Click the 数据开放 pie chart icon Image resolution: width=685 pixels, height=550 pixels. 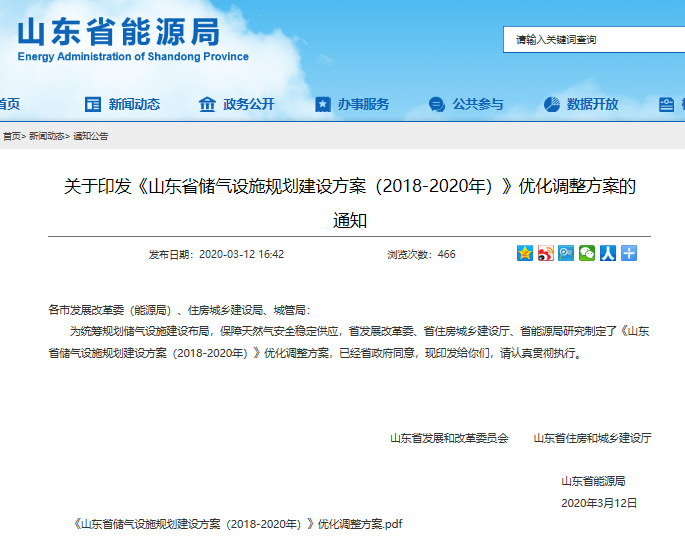point(551,104)
